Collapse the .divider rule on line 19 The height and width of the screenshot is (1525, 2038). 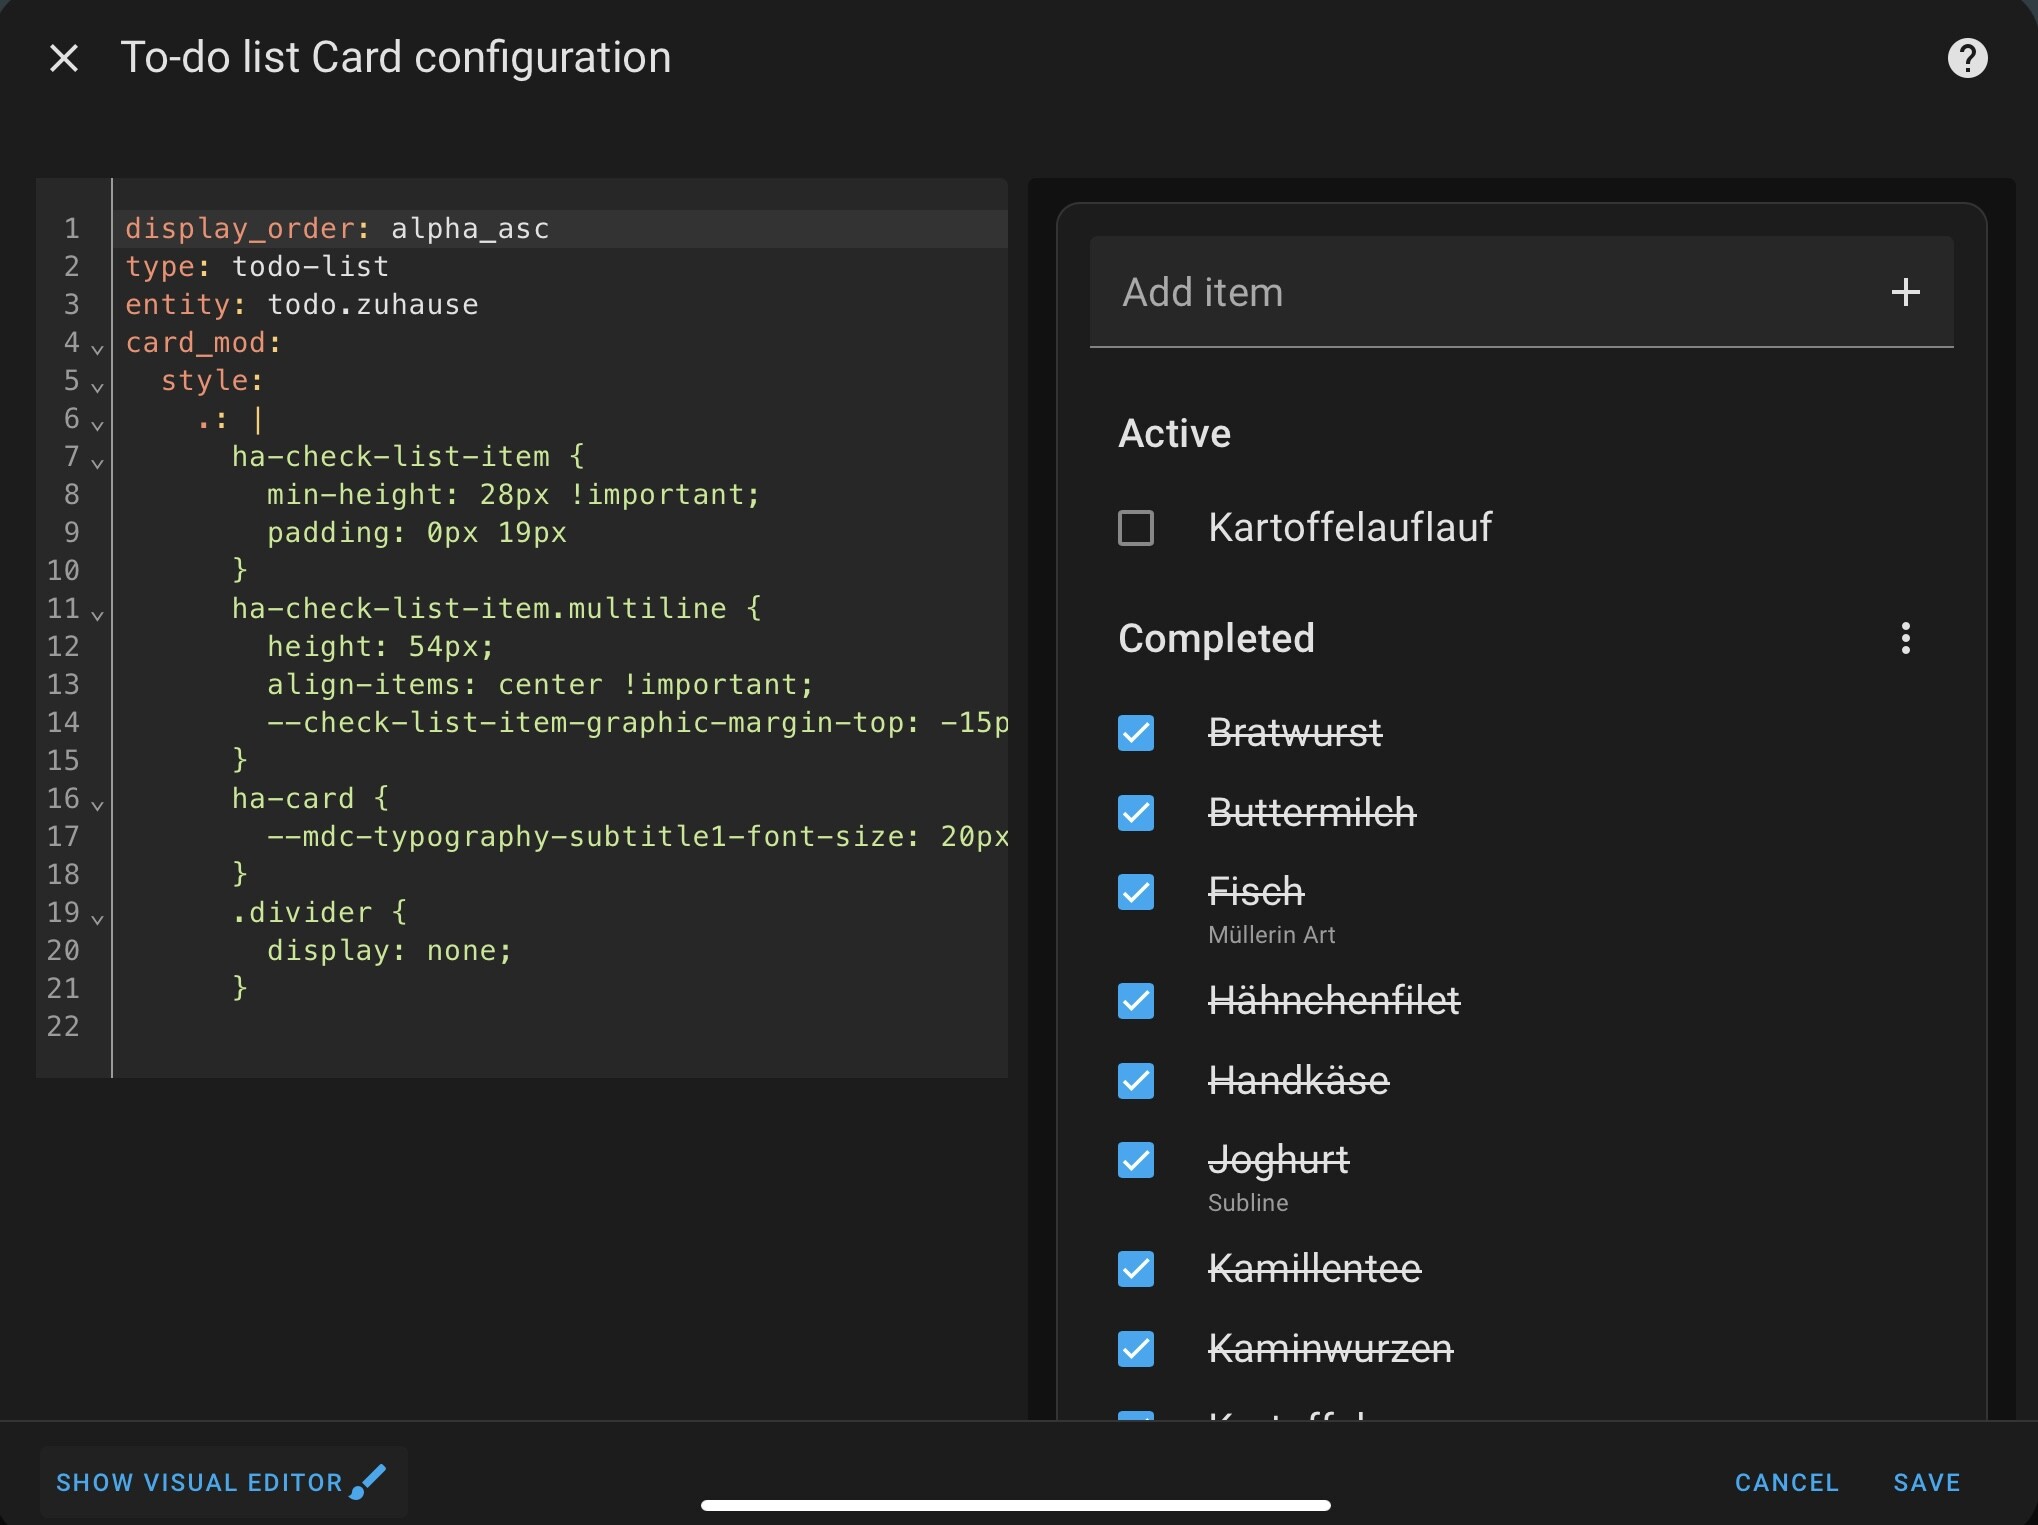click(x=97, y=918)
